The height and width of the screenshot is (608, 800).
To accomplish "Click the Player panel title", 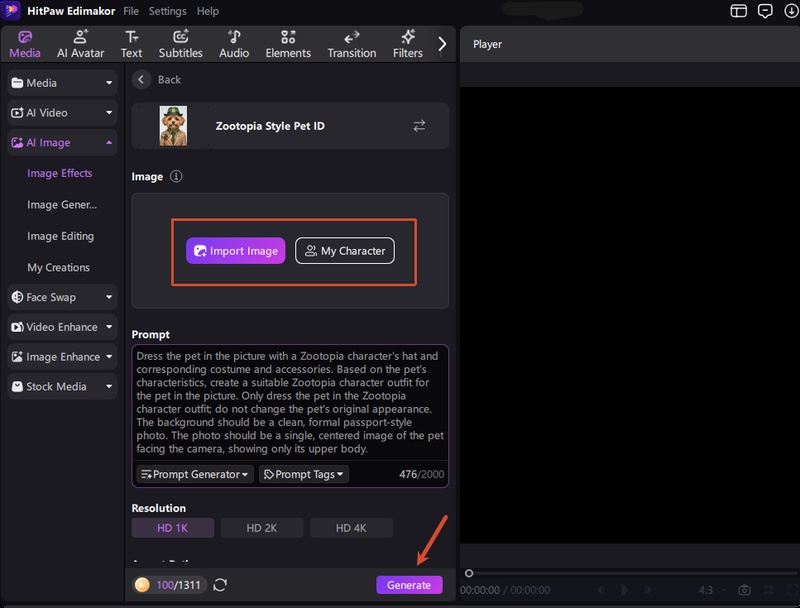I will [487, 44].
